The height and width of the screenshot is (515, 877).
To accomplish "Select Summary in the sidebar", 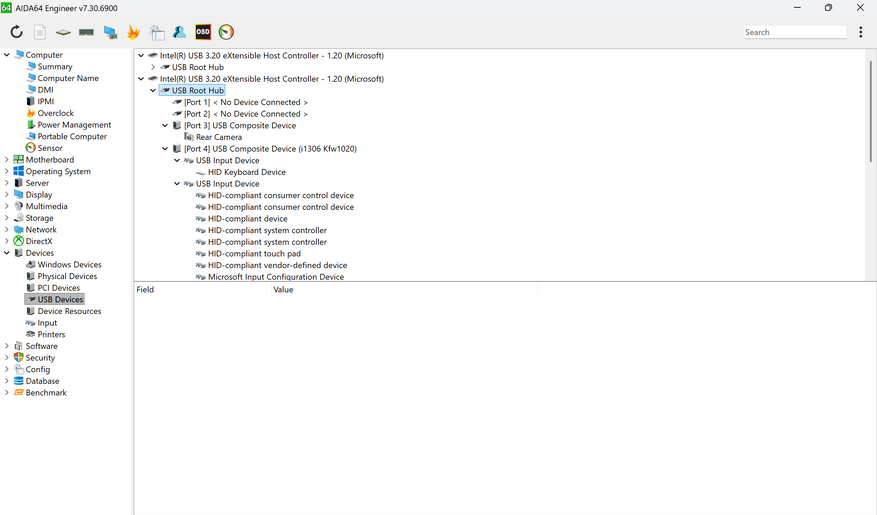I will 55,67.
